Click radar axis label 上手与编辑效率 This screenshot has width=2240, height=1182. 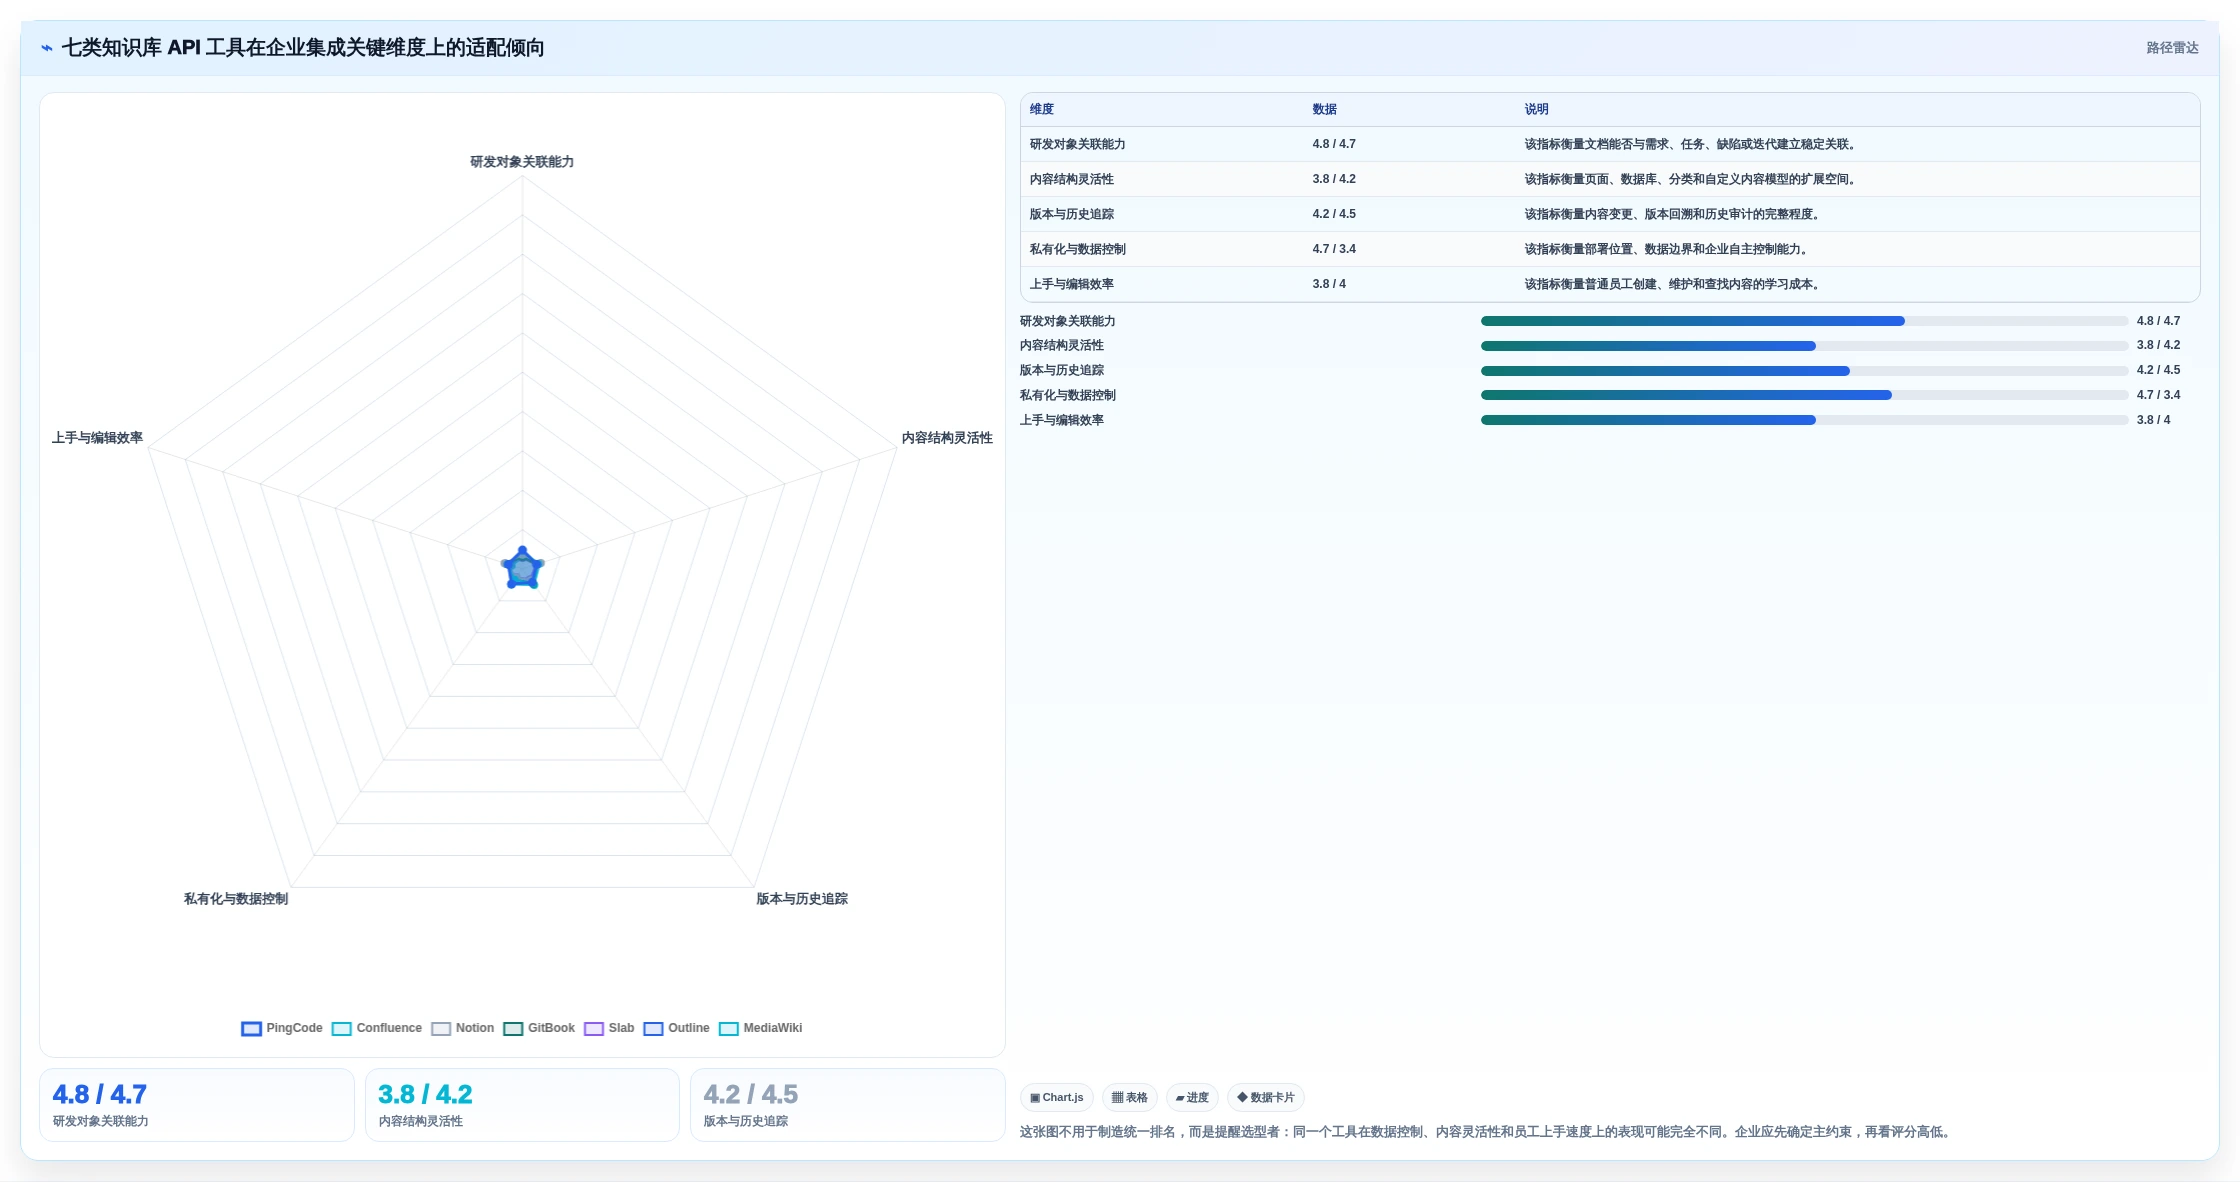coord(98,438)
